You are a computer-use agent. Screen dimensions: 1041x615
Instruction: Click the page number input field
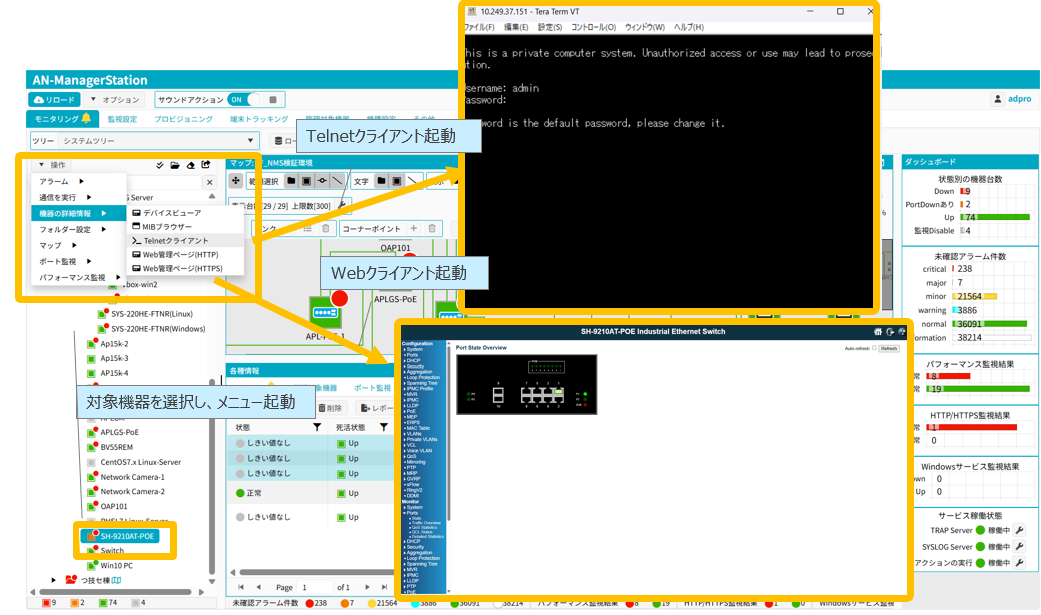[x=315, y=587]
